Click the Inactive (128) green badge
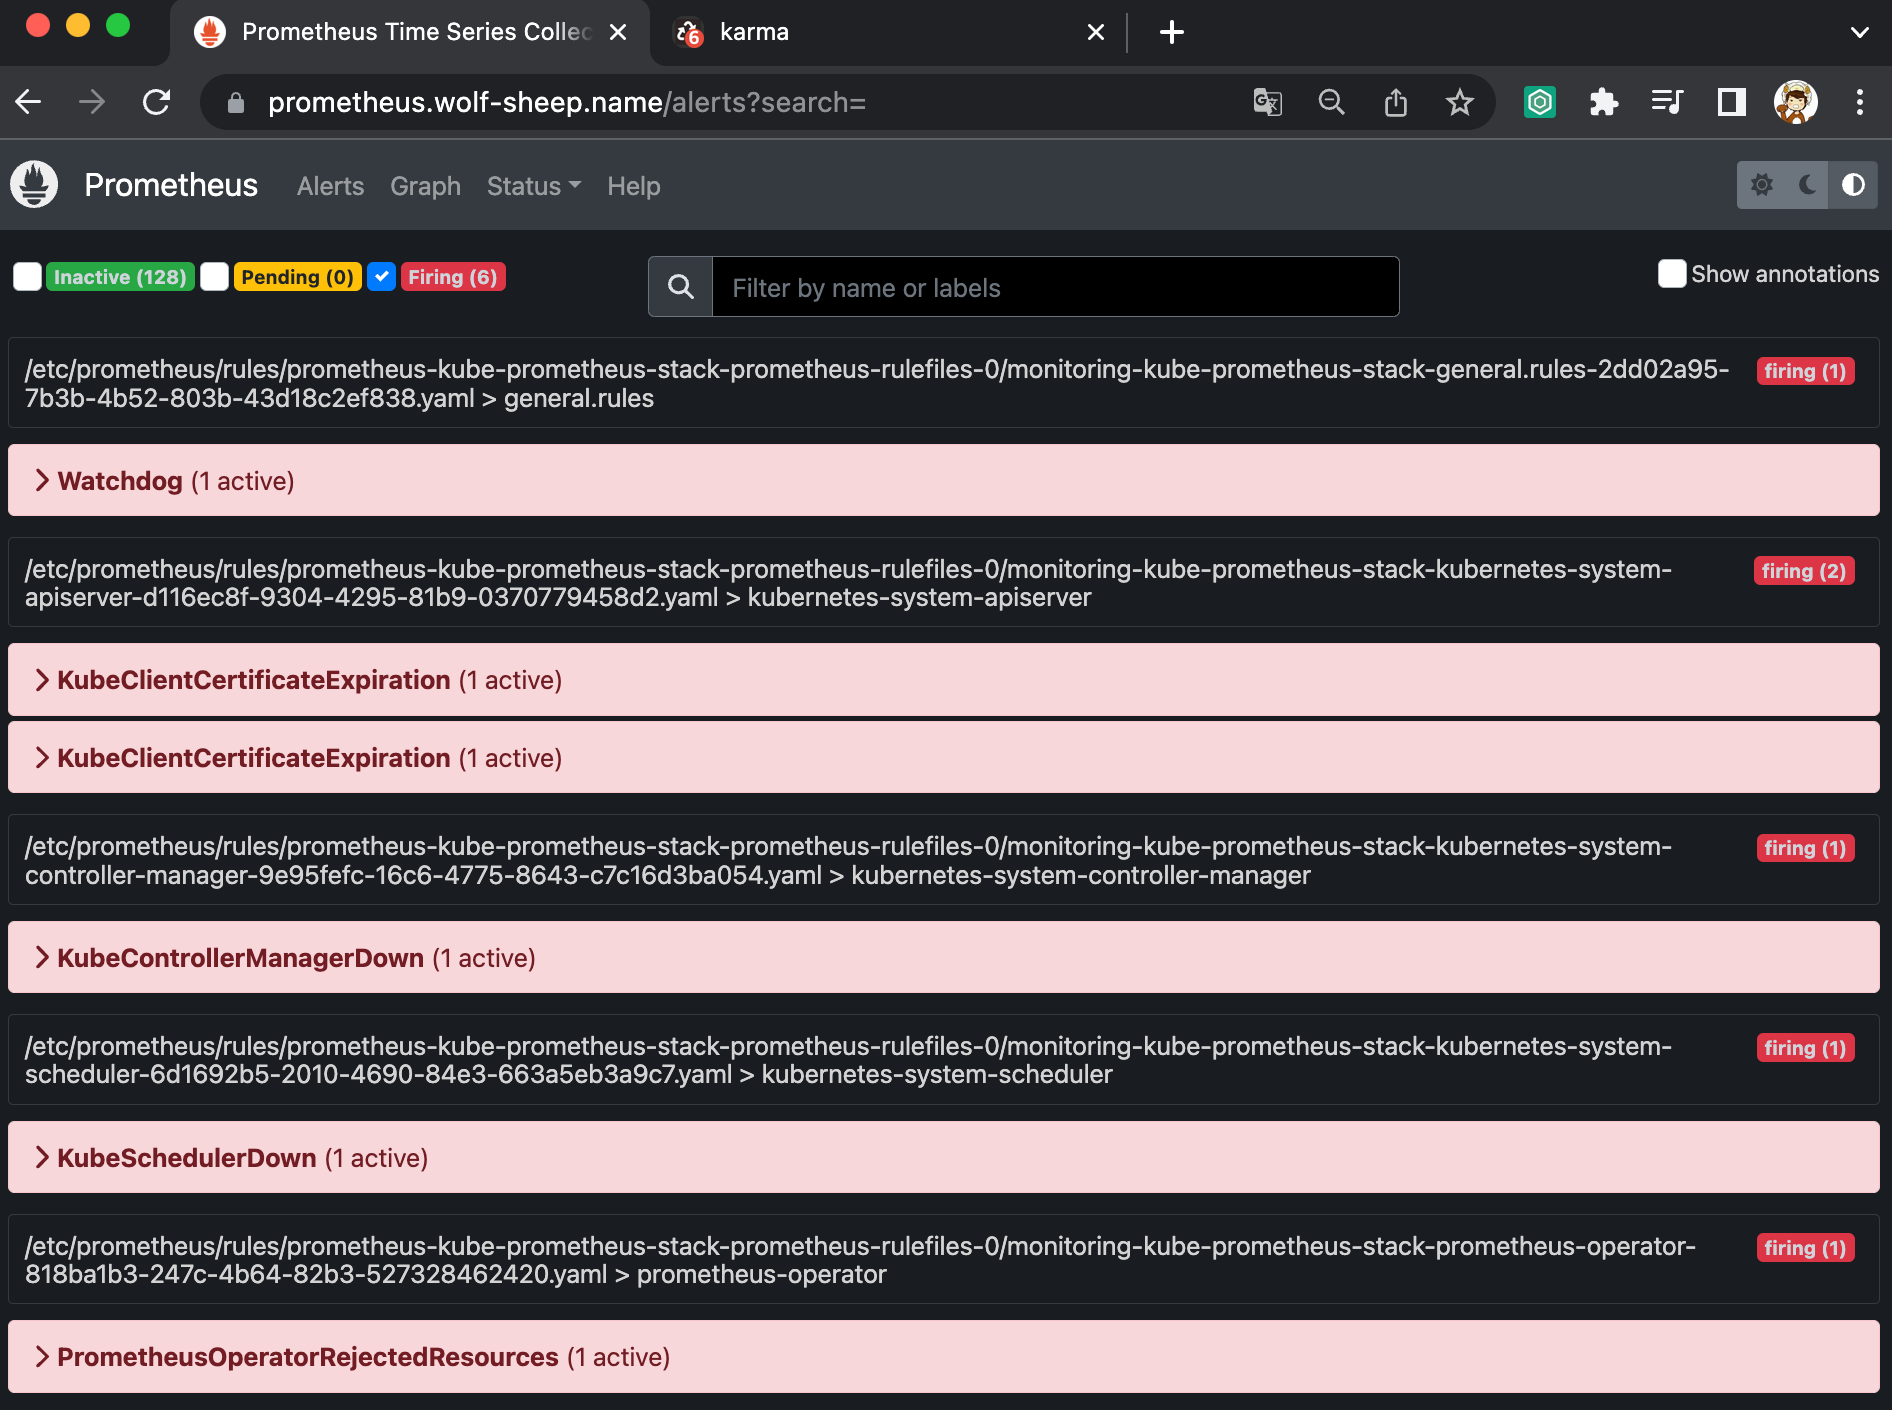This screenshot has width=1892, height=1410. click(120, 277)
